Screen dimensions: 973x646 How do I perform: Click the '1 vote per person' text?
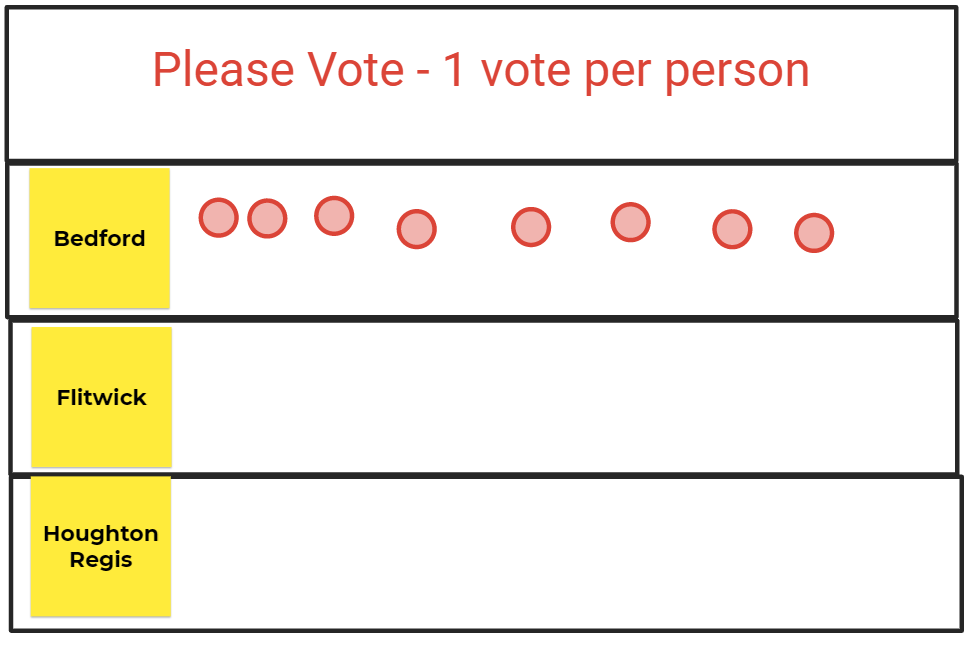[x=626, y=71]
